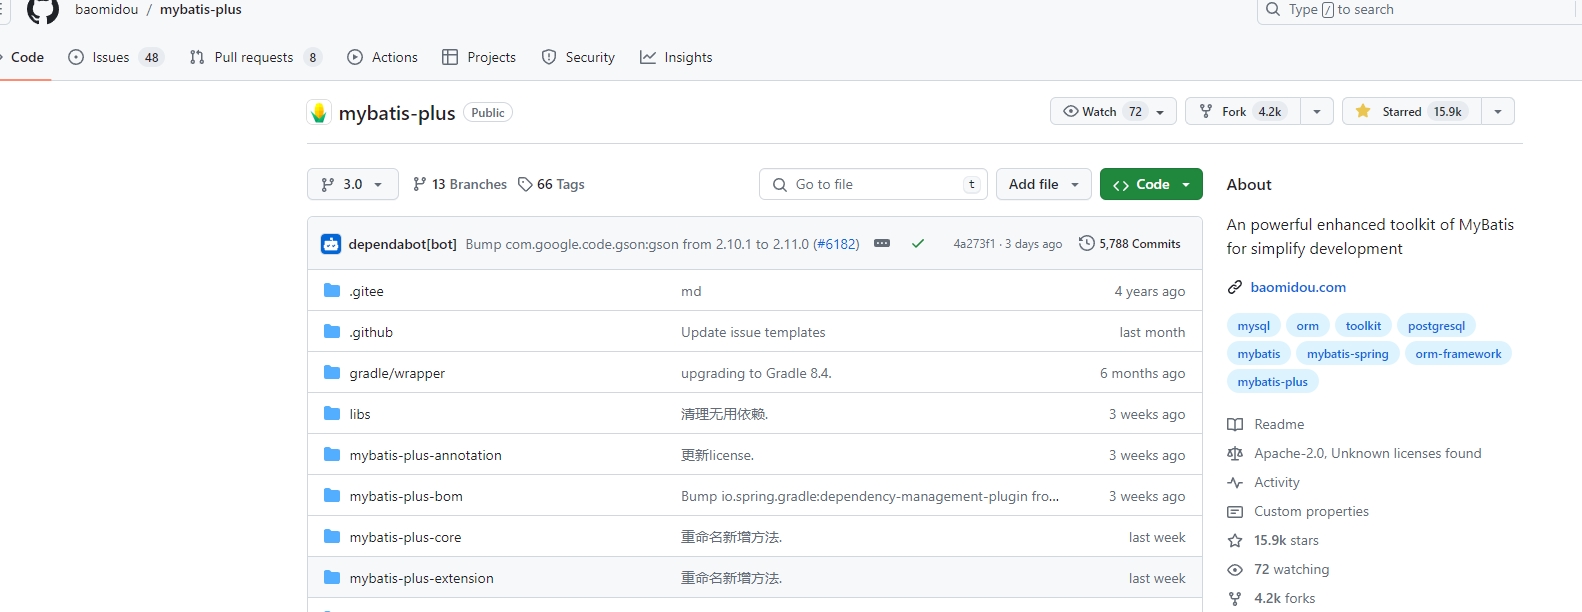
Task: Click the gradle/wrapper folder icon
Action: tap(332, 373)
